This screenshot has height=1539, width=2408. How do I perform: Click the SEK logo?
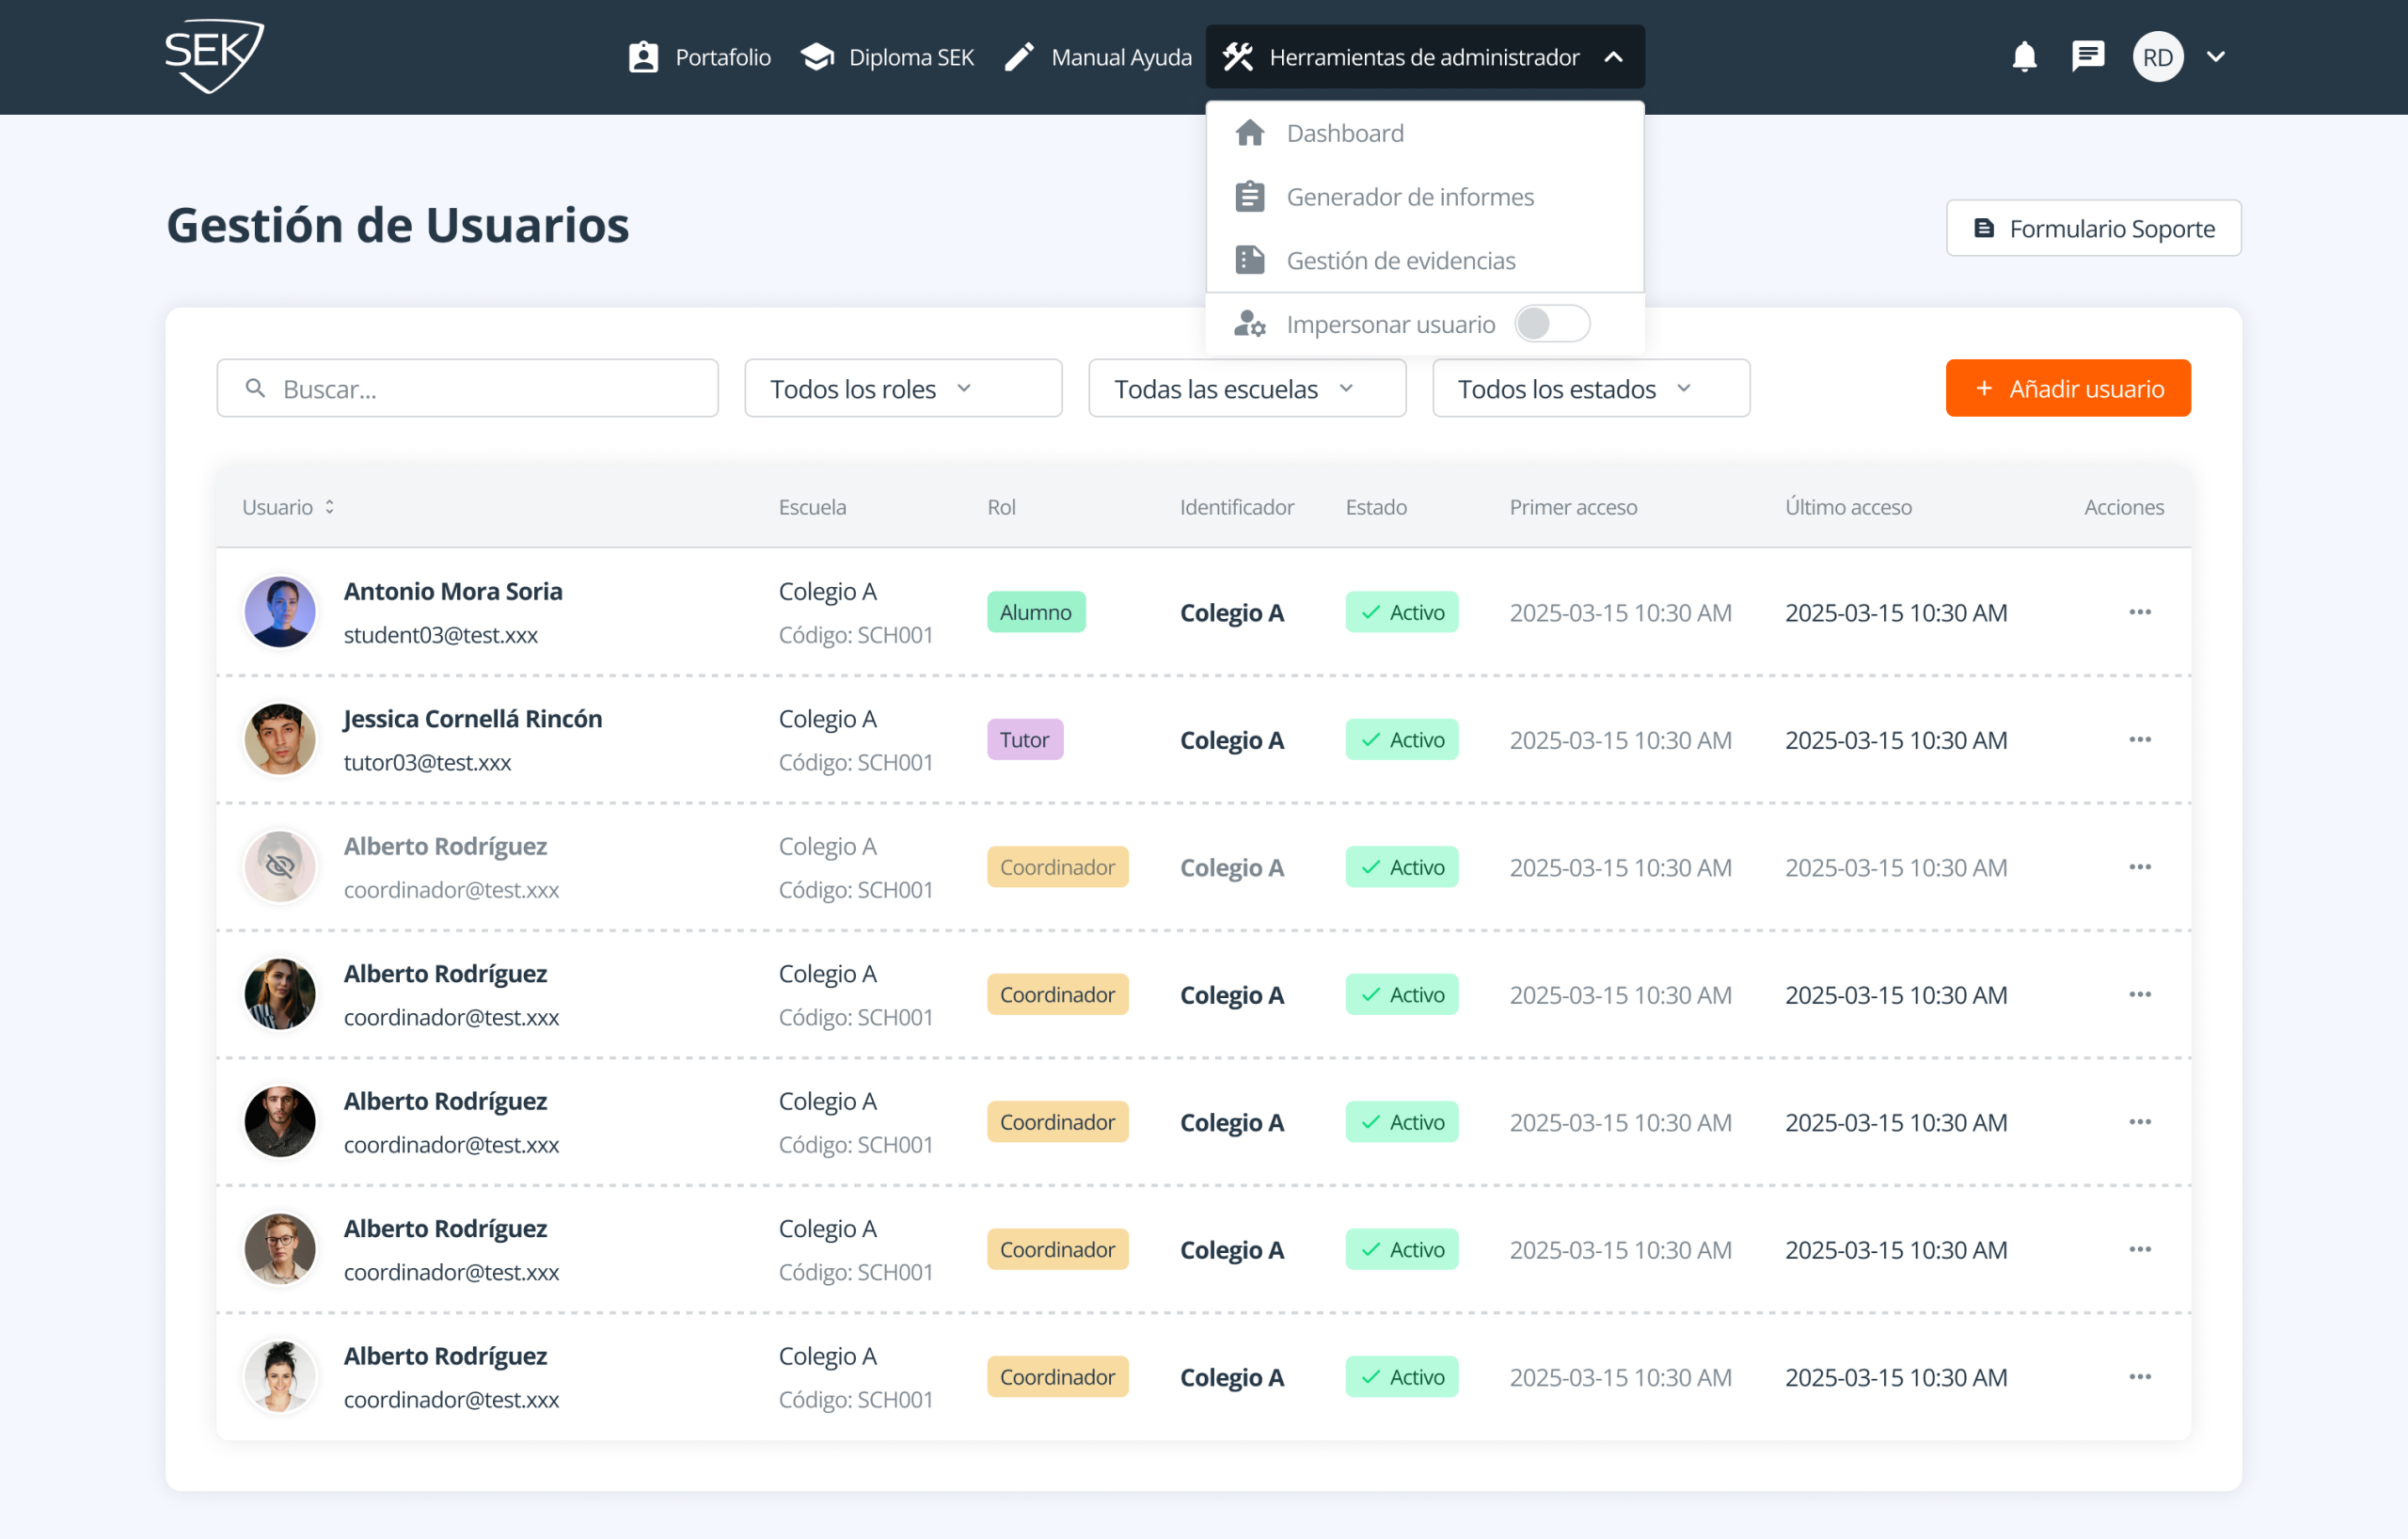pos(214,56)
